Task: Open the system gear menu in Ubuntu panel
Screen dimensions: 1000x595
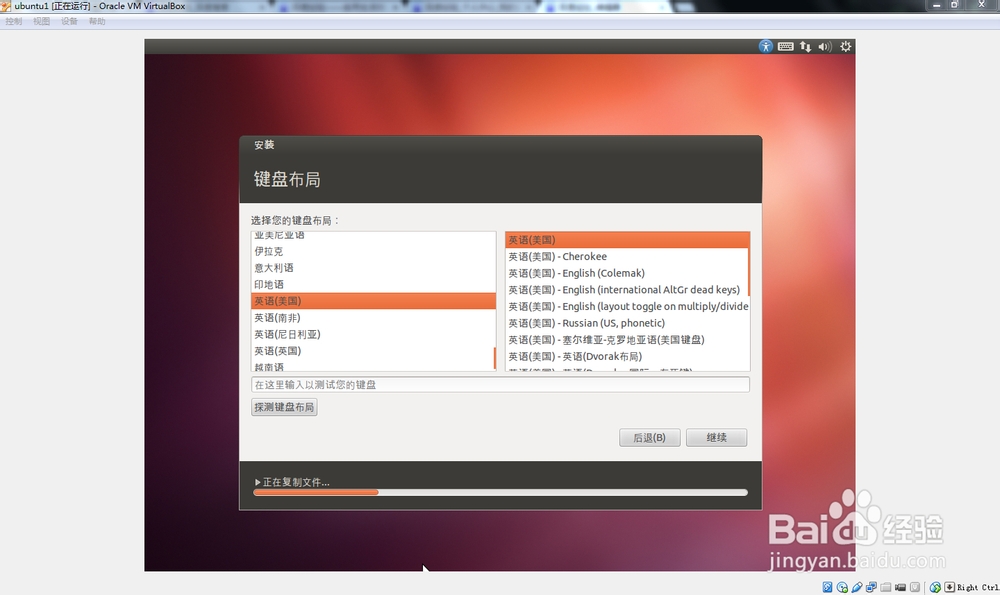Action: coord(846,46)
